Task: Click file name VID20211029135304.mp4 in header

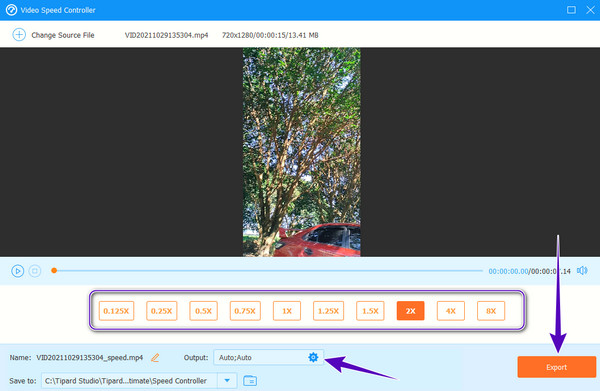Action: 166,35
